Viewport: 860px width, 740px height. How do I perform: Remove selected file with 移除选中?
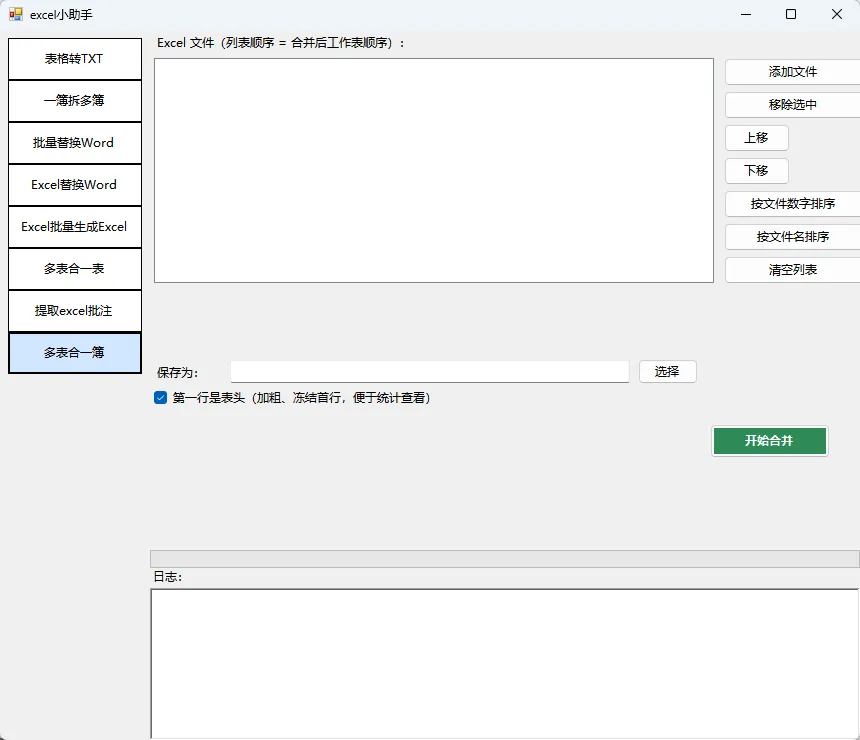point(793,105)
